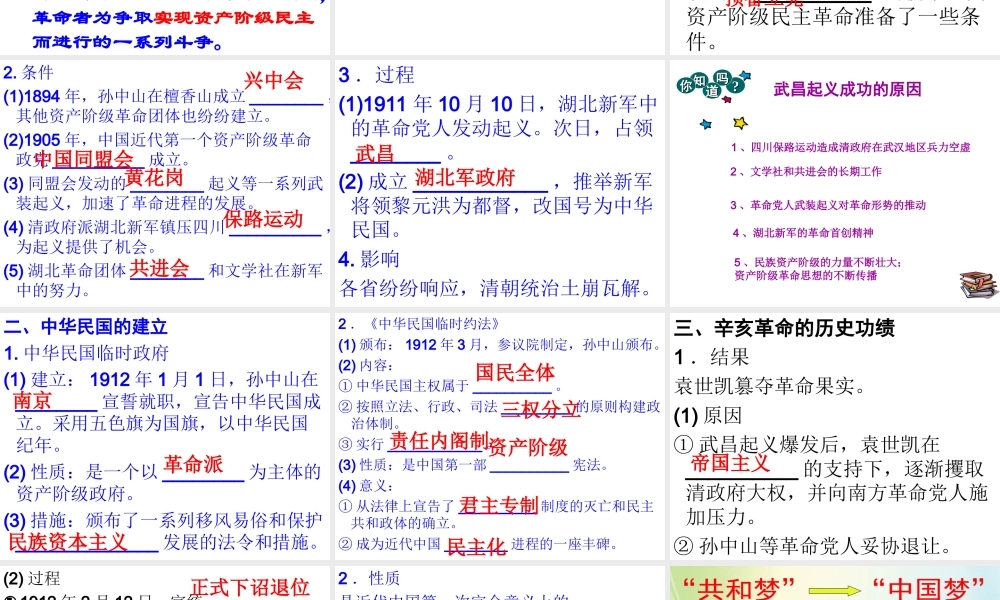This screenshot has height=600, width=1000.
Task: Select the slide about 武昌起义成功的原因
Action: [835, 182]
